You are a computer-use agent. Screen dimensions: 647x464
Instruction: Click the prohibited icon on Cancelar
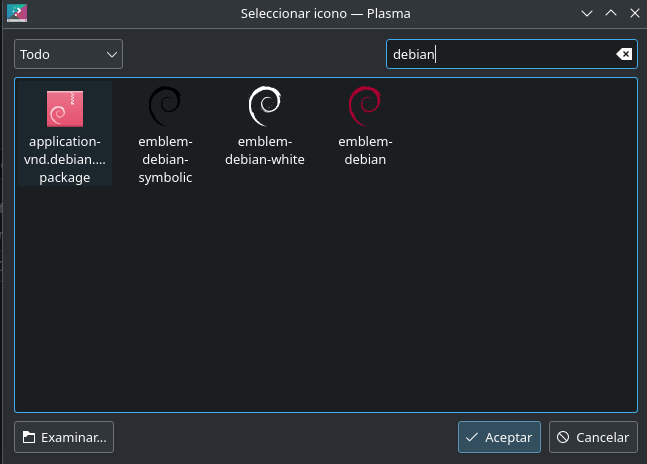[563, 437]
